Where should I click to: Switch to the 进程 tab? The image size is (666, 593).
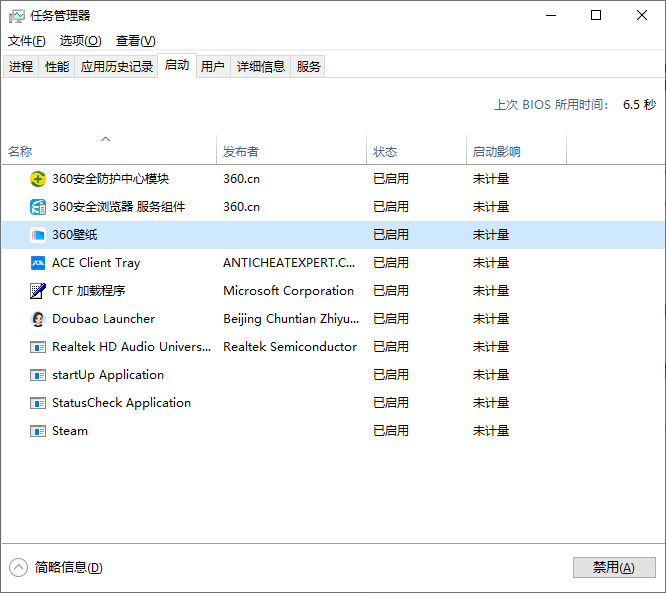tap(21, 66)
